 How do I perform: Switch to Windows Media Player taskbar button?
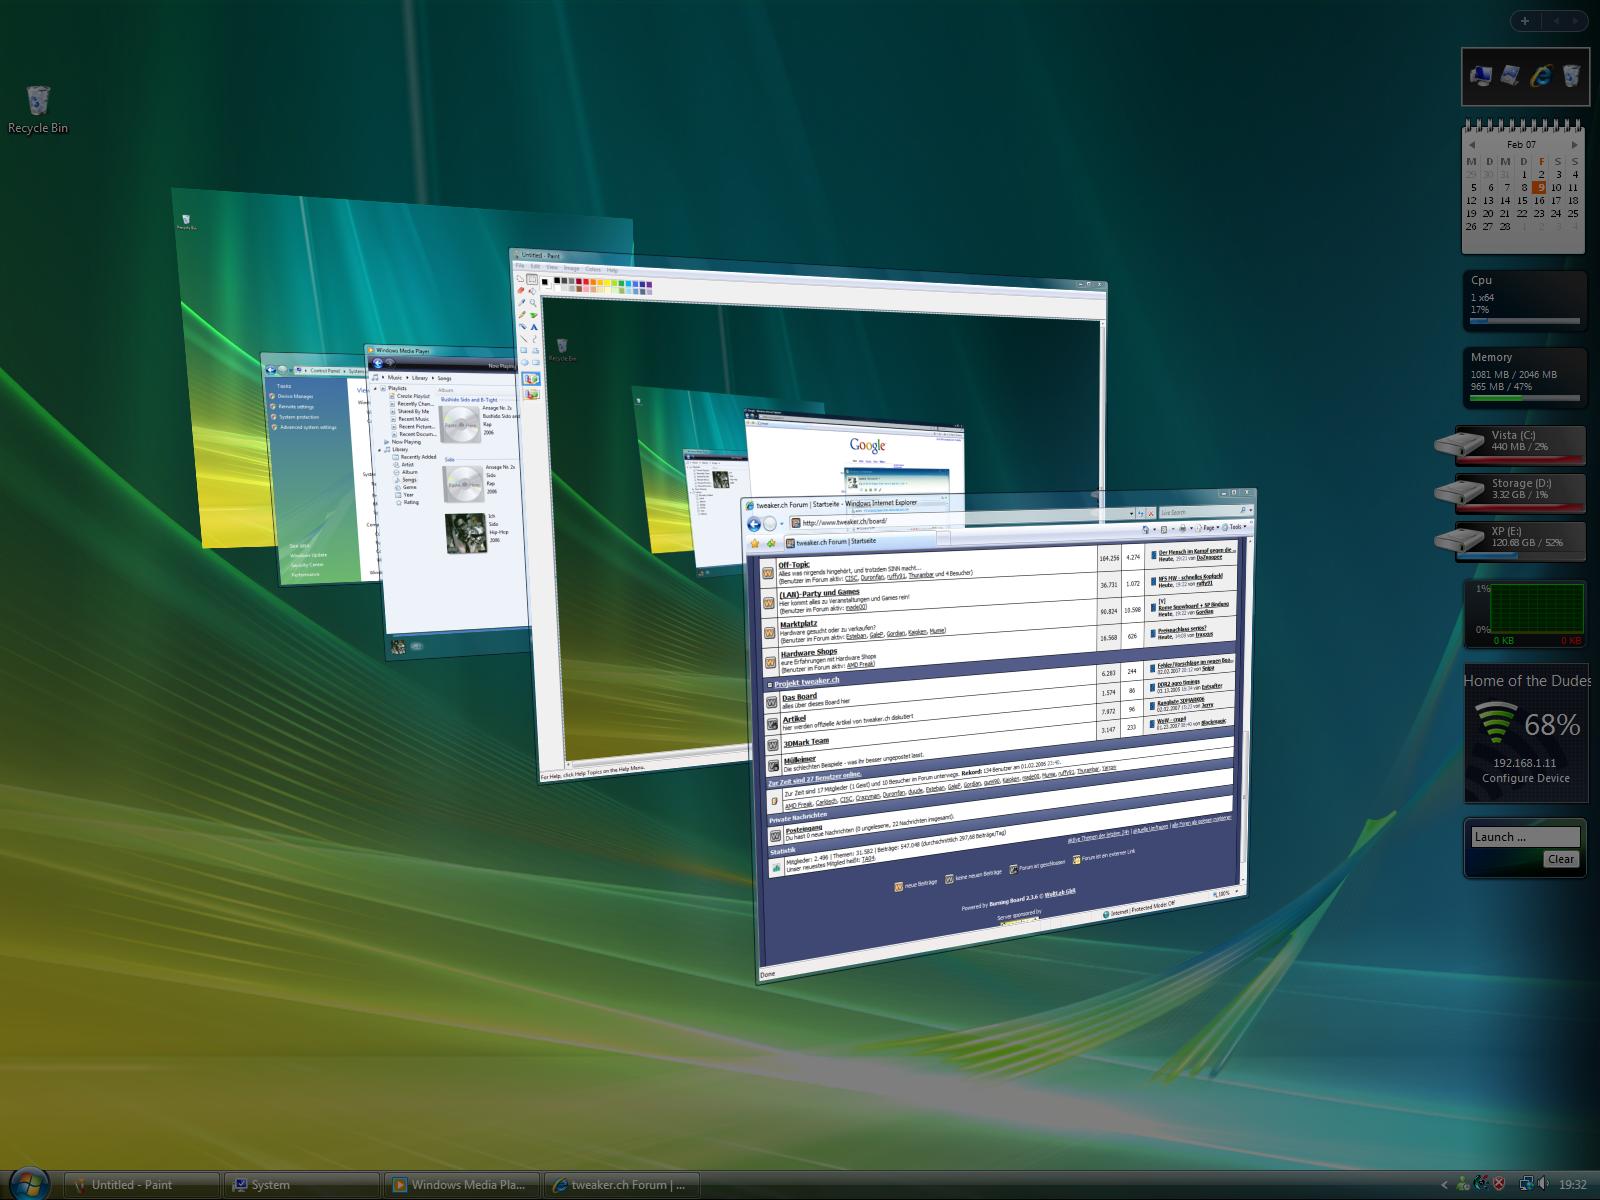461,1185
